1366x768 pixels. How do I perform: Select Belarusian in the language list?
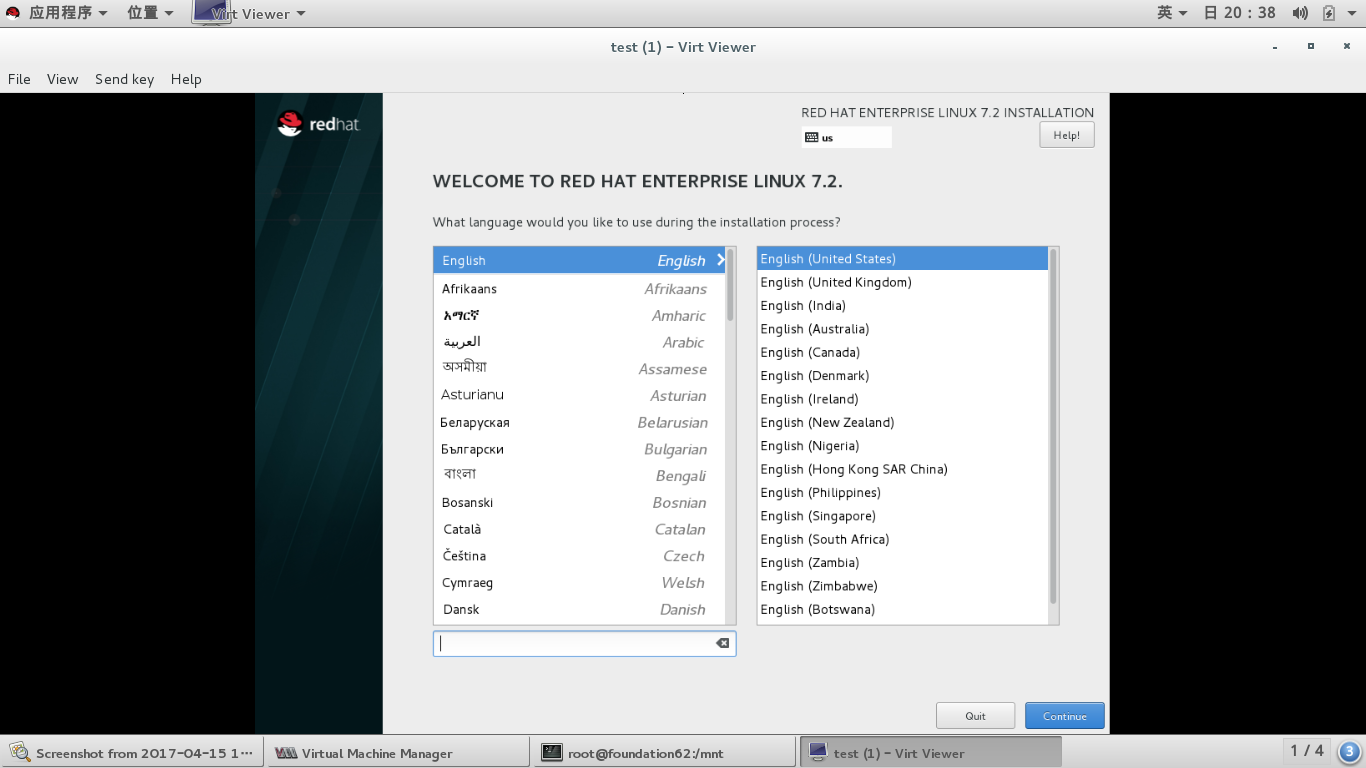click(x=580, y=423)
